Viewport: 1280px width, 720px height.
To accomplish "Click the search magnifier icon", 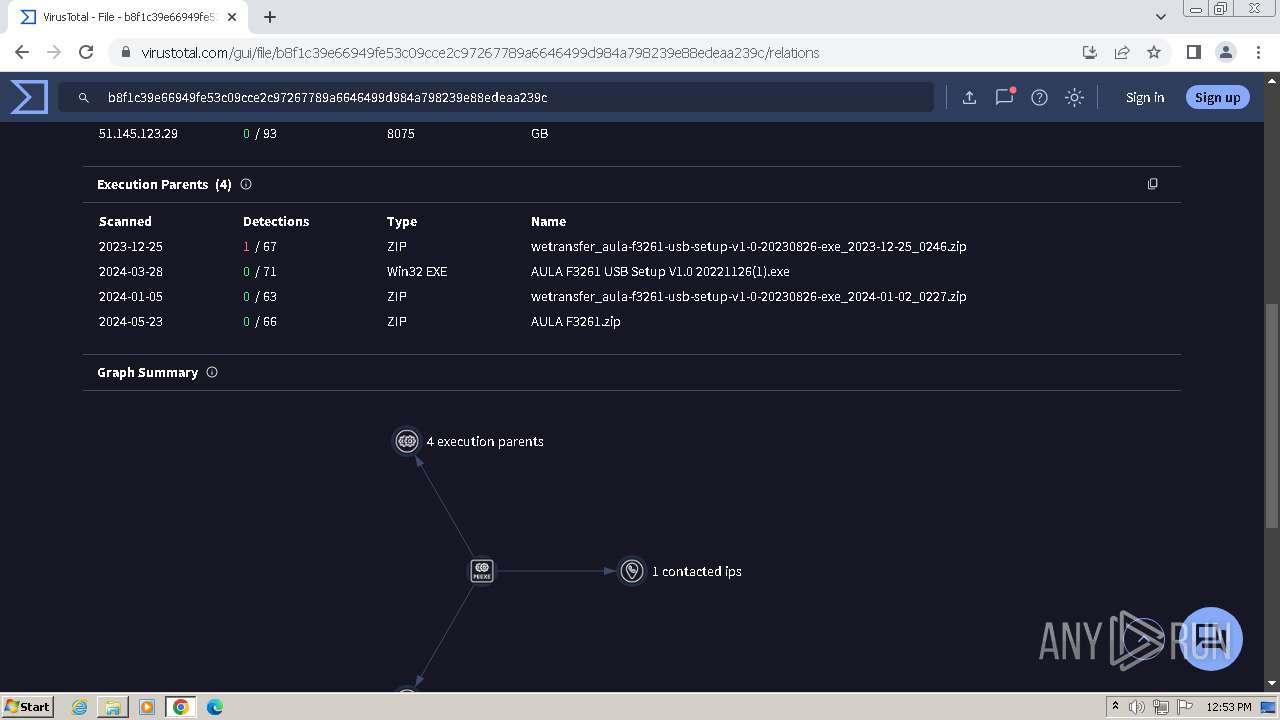I will (84, 97).
